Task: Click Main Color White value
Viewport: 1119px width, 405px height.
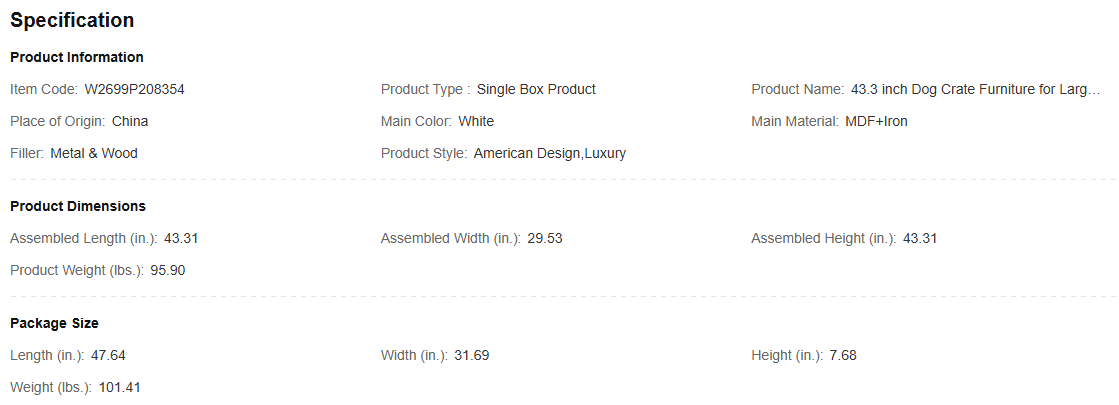Action: pyautogui.click(x=476, y=121)
